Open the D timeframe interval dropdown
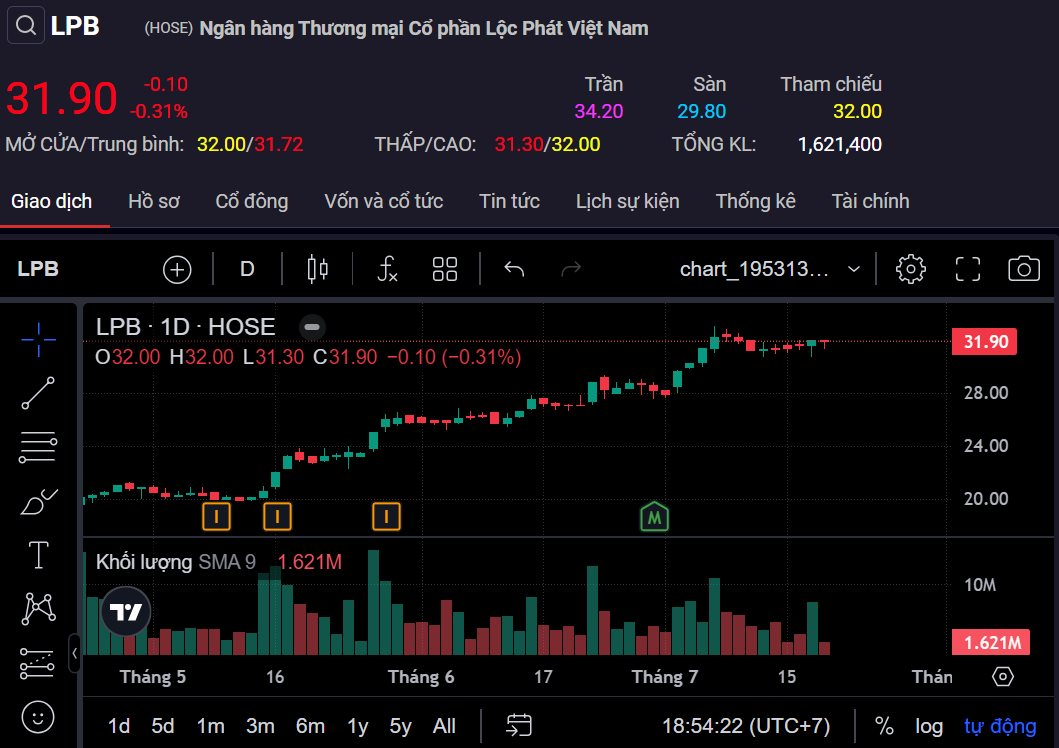Viewport: 1059px width, 748px height. click(x=247, y=269)
